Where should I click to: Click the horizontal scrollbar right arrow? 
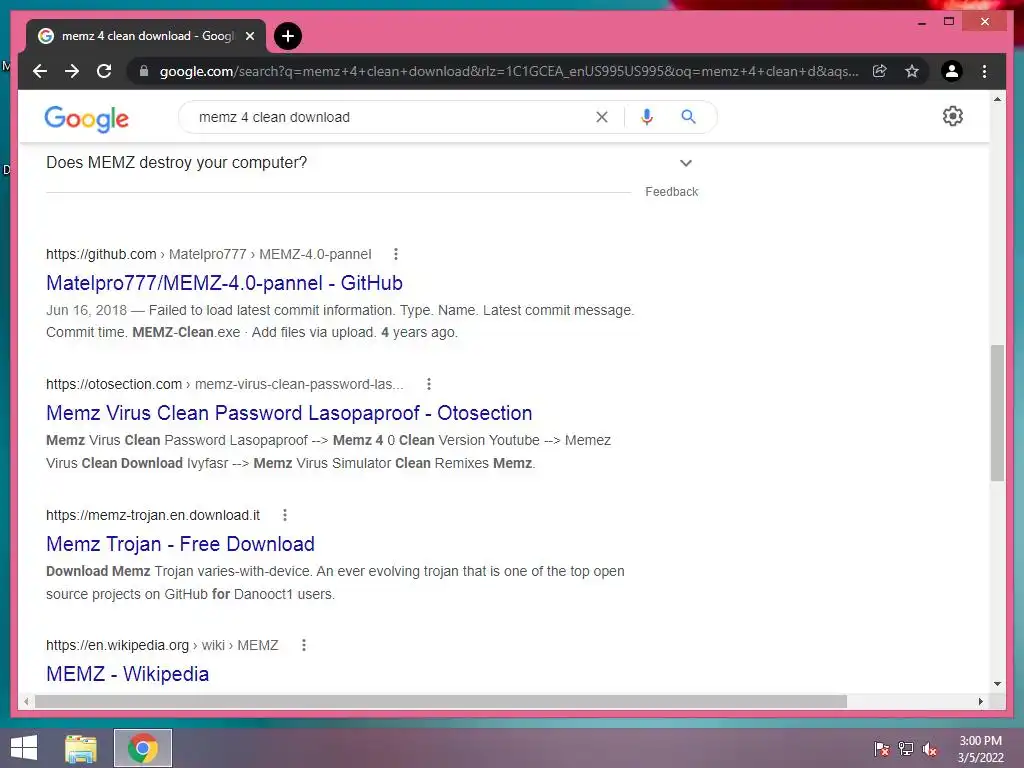click(980, 701)
